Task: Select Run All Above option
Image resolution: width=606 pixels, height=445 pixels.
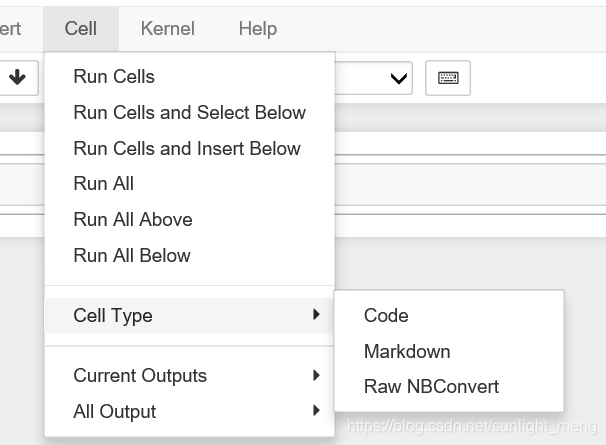Action: 132,220
